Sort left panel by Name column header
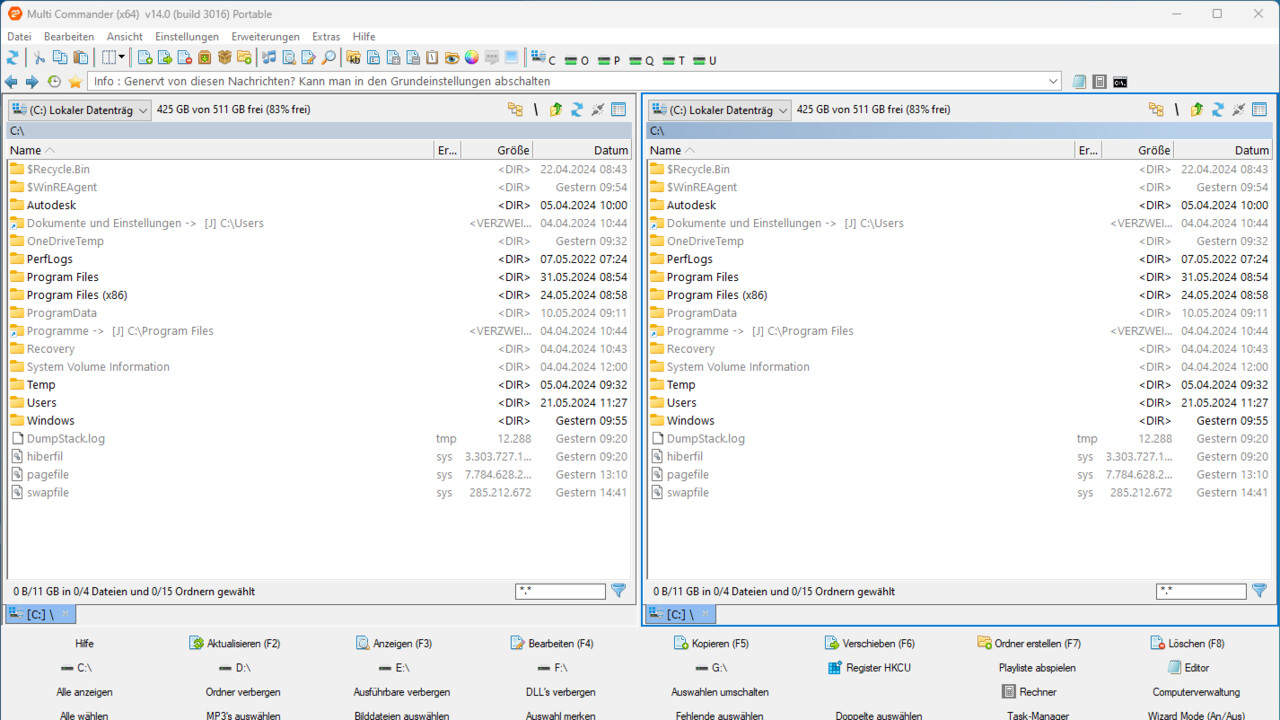Viewport: 1280px width, 720px height. point(220,150)
